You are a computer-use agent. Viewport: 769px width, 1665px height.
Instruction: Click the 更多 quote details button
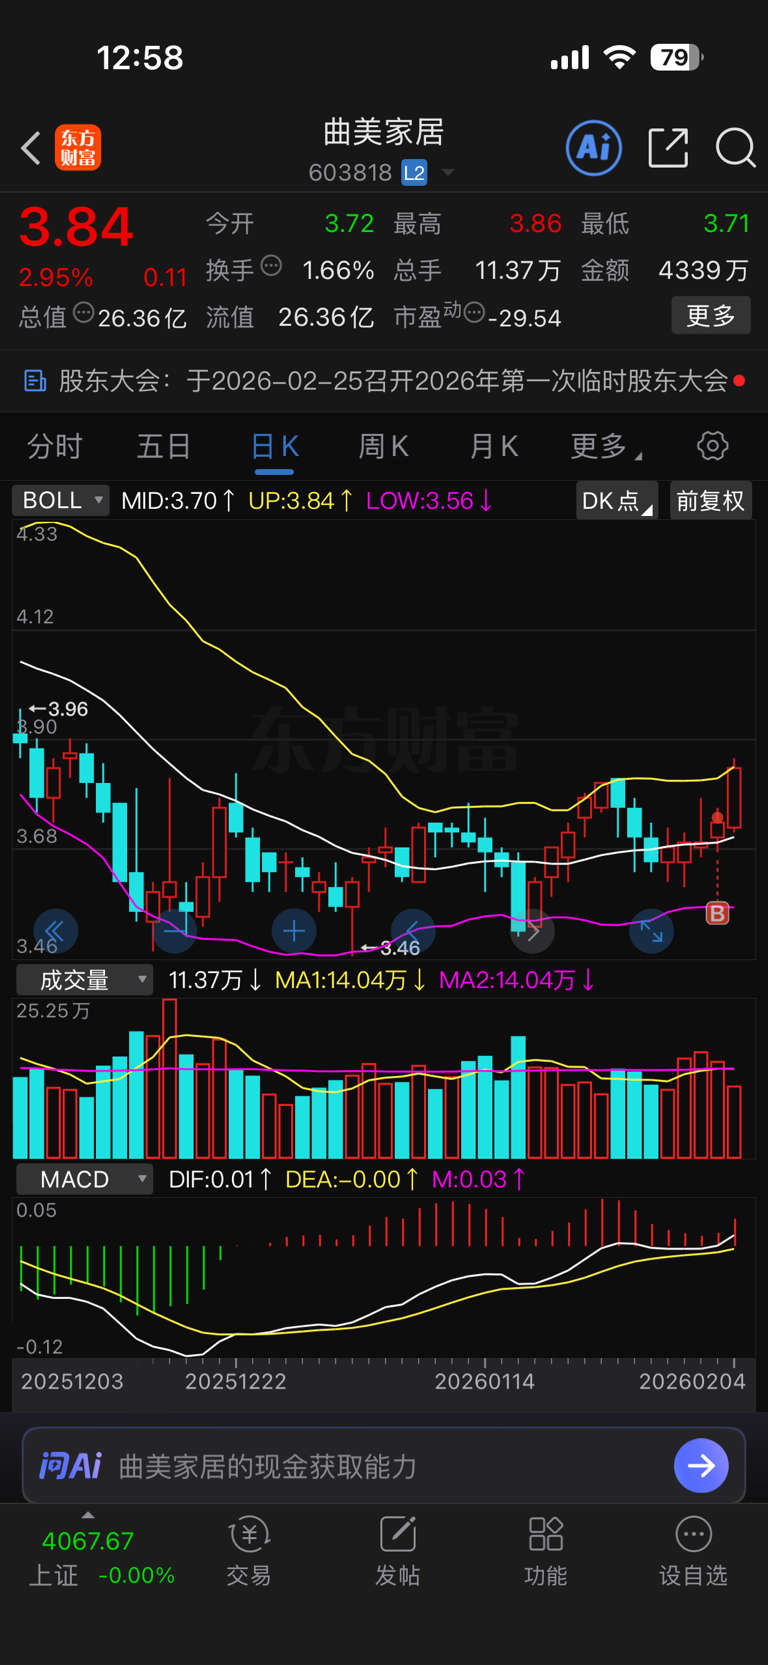[710, 316]
